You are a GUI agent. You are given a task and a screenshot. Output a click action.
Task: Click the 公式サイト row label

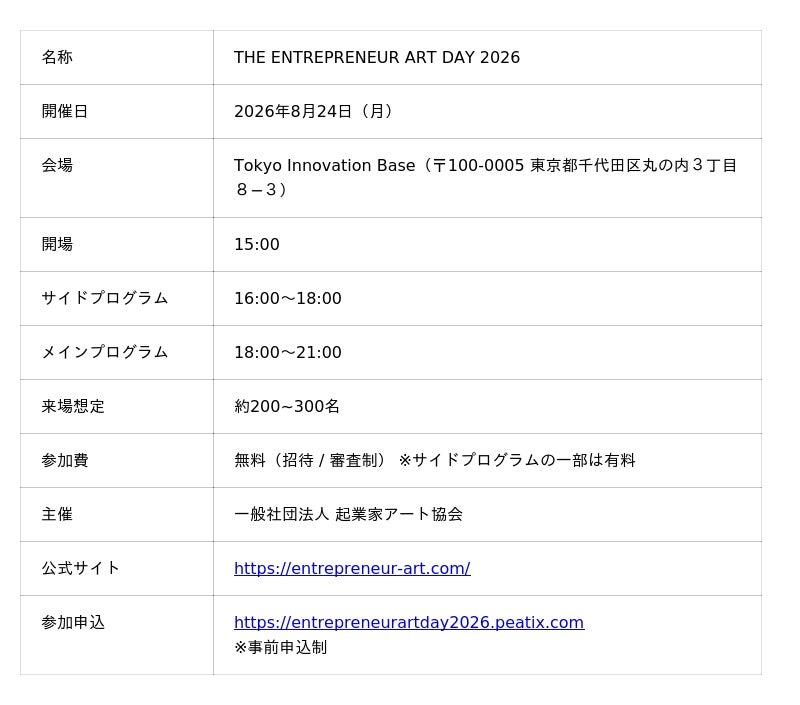[x=81, y=568]
